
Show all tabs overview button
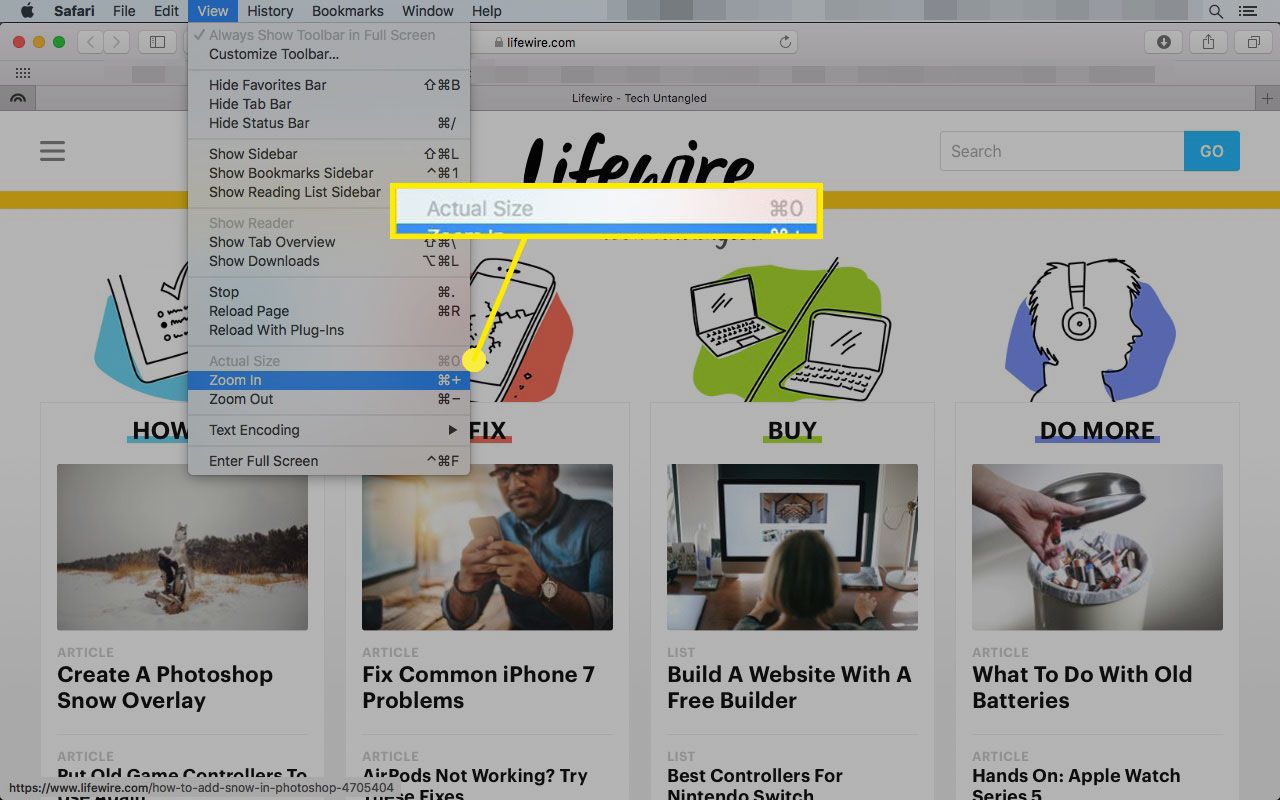coord(1253,42)
